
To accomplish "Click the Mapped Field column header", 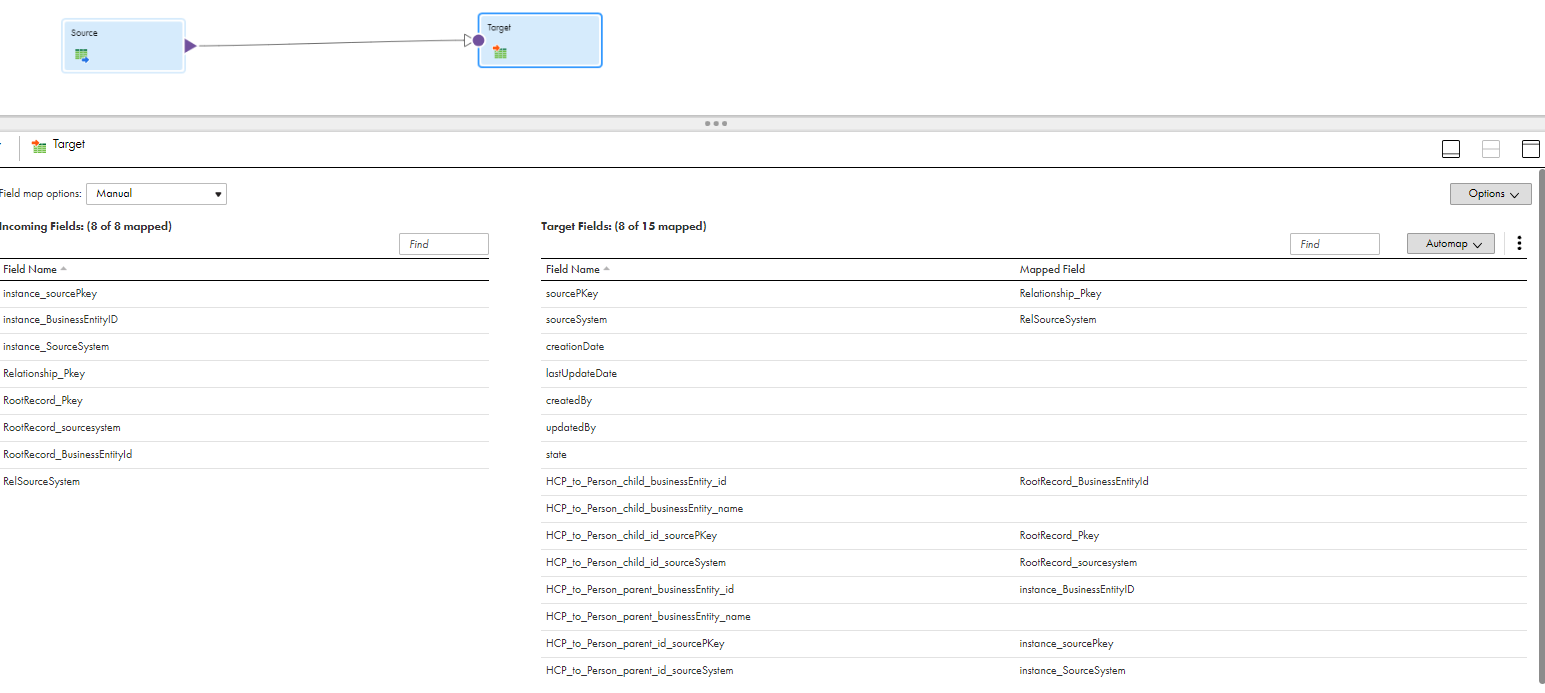I will [1052, 270].
